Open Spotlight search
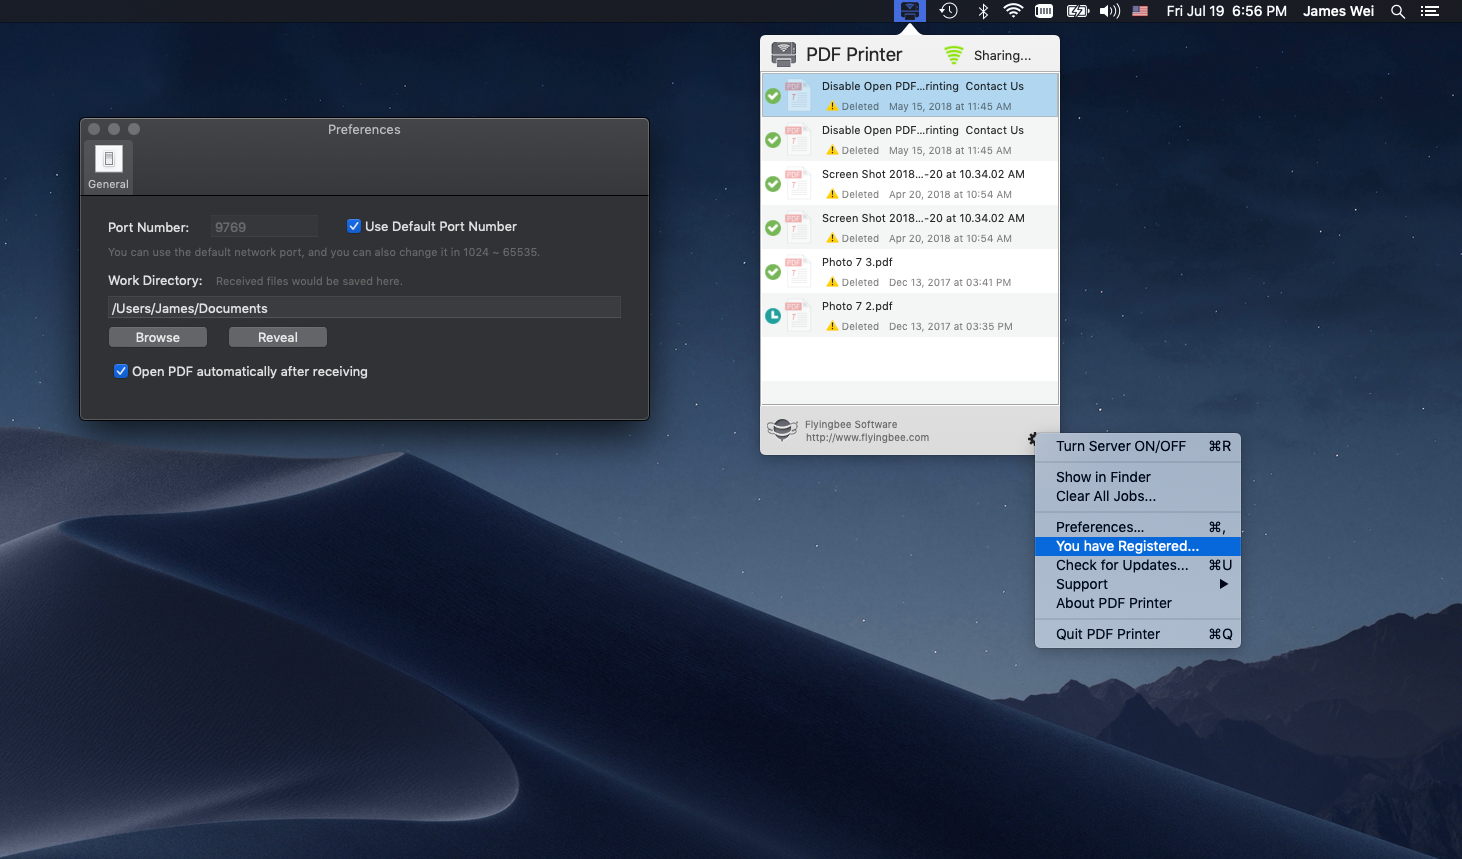The image size is (1462, 859). (x=1398, y=11)
